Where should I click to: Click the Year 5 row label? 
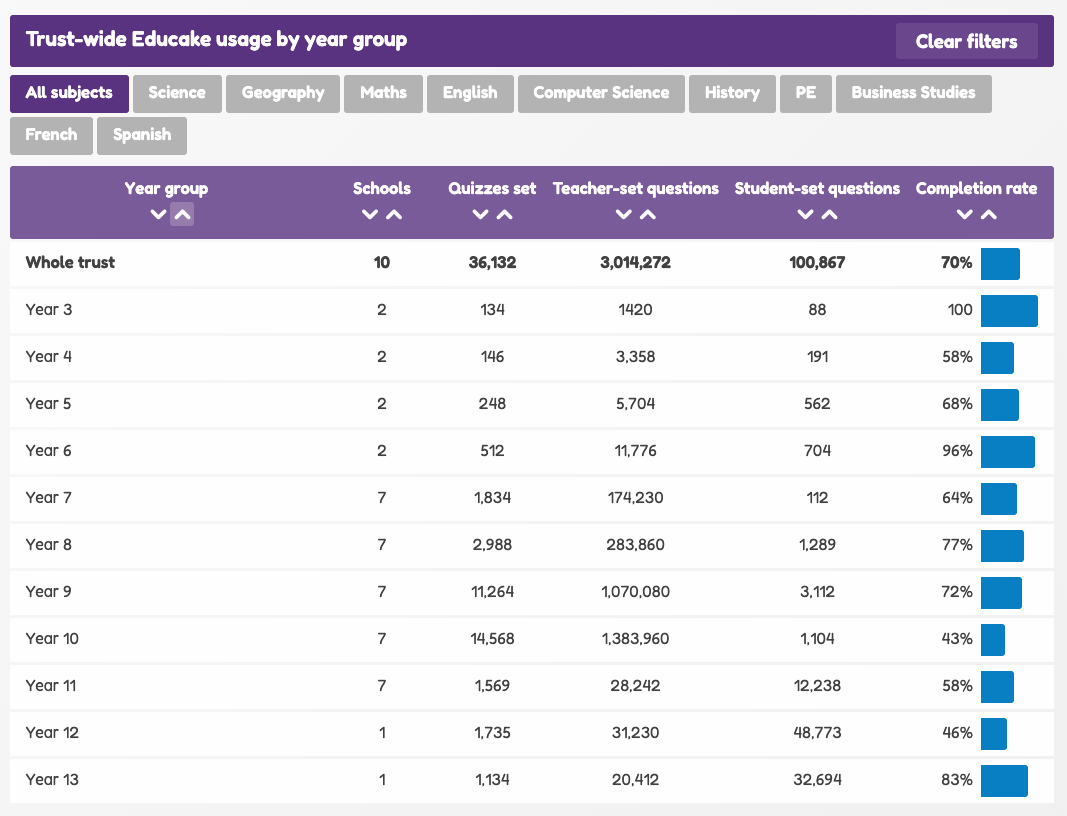(x=48, y=404)
